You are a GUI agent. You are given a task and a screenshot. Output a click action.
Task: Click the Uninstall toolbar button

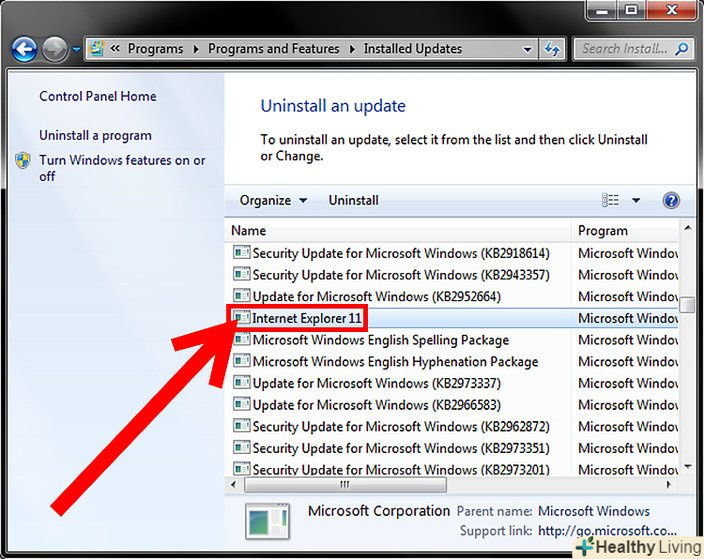coord(353,200)
